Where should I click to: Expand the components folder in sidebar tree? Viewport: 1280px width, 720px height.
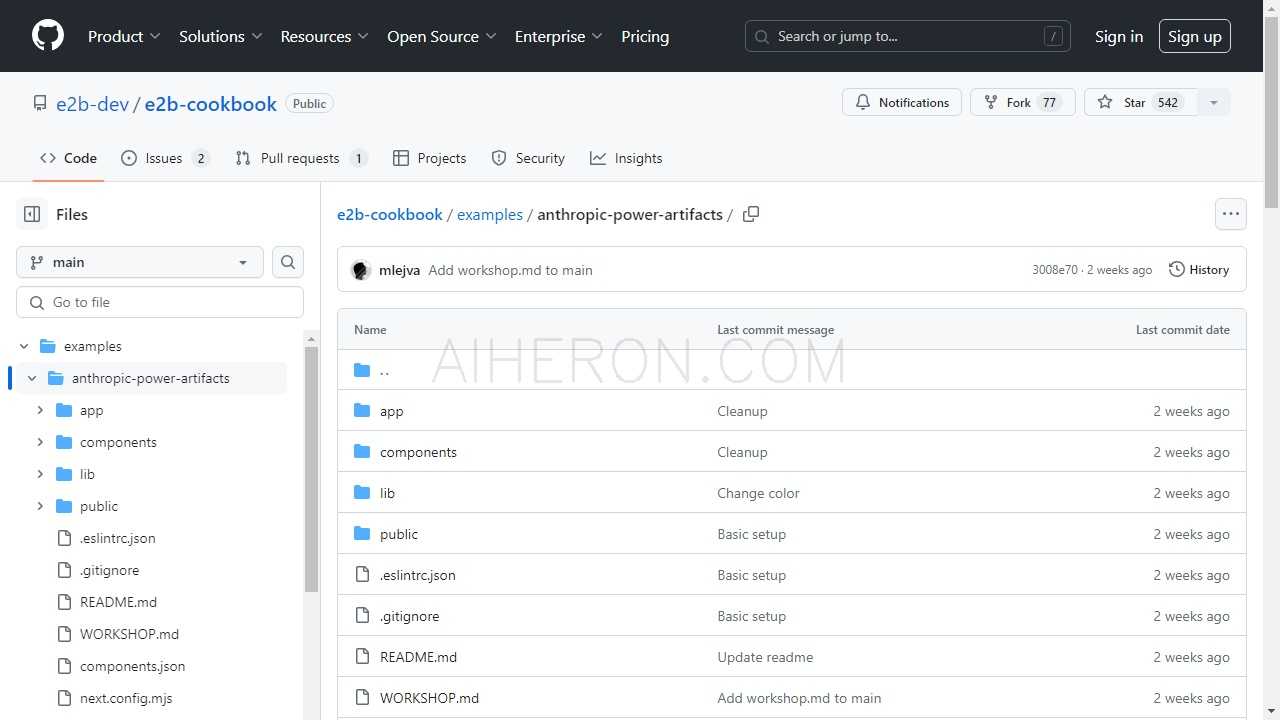40,442
